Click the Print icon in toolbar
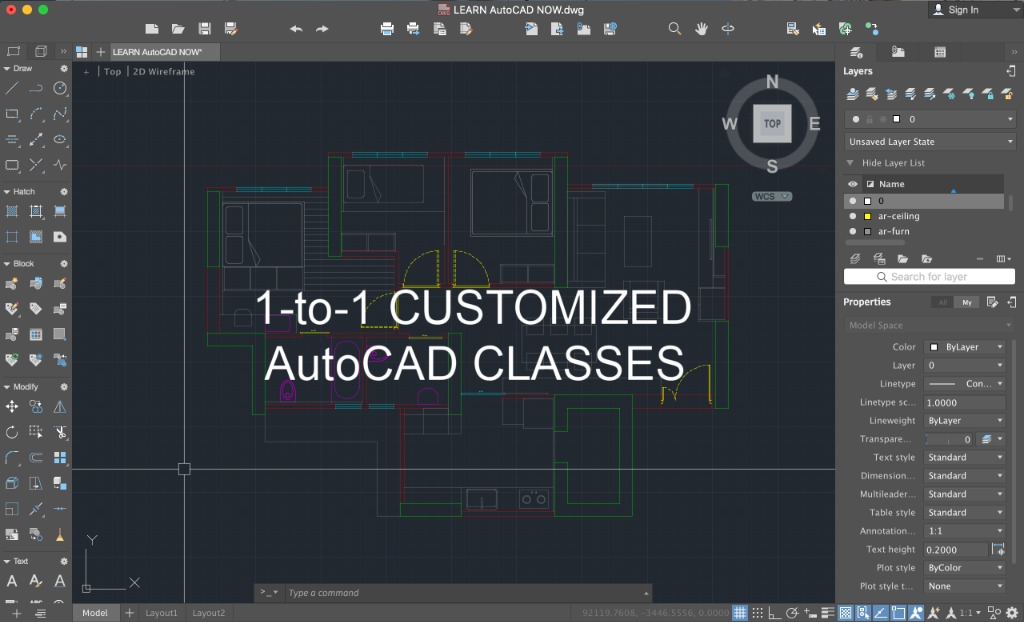1024x622 pixels. (x=387, y=29)
